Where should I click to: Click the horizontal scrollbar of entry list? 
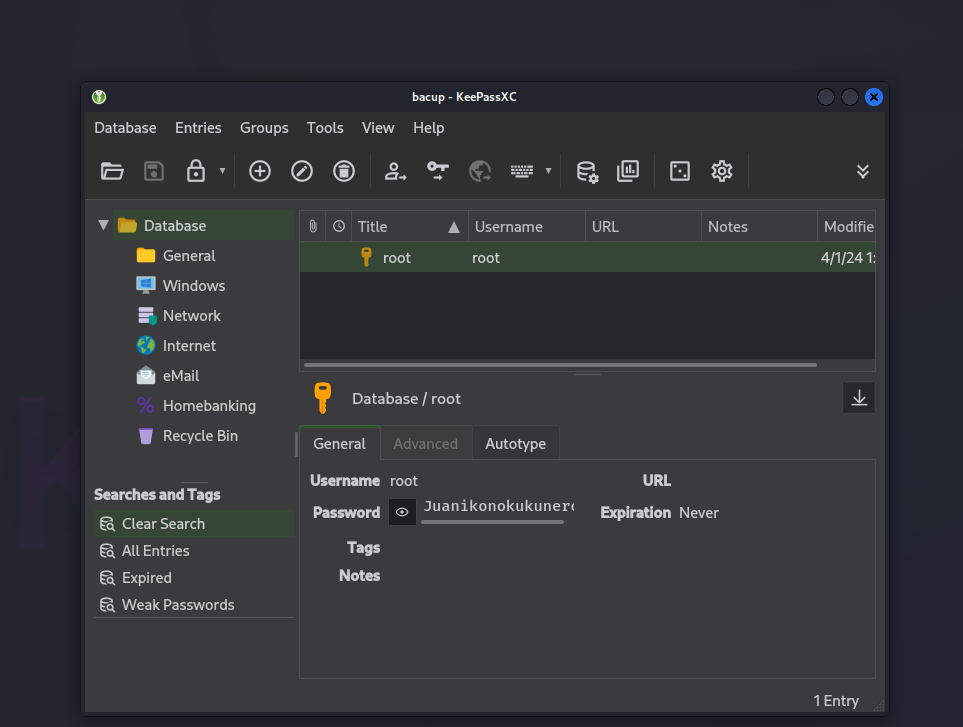coord(560,365)
